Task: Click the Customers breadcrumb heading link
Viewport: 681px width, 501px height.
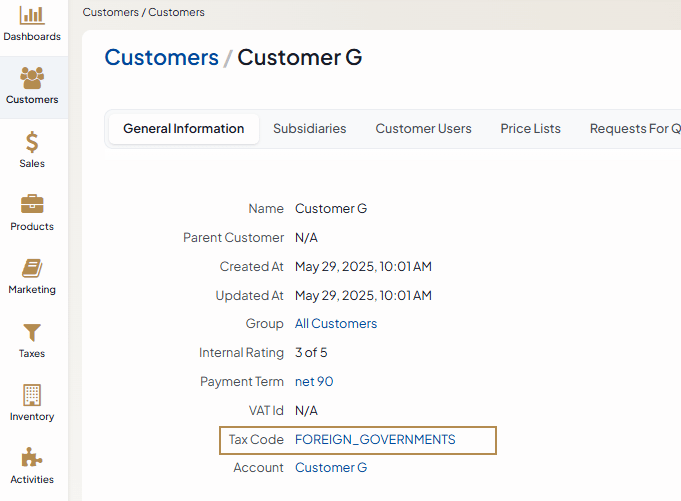Action: point(161,58)
